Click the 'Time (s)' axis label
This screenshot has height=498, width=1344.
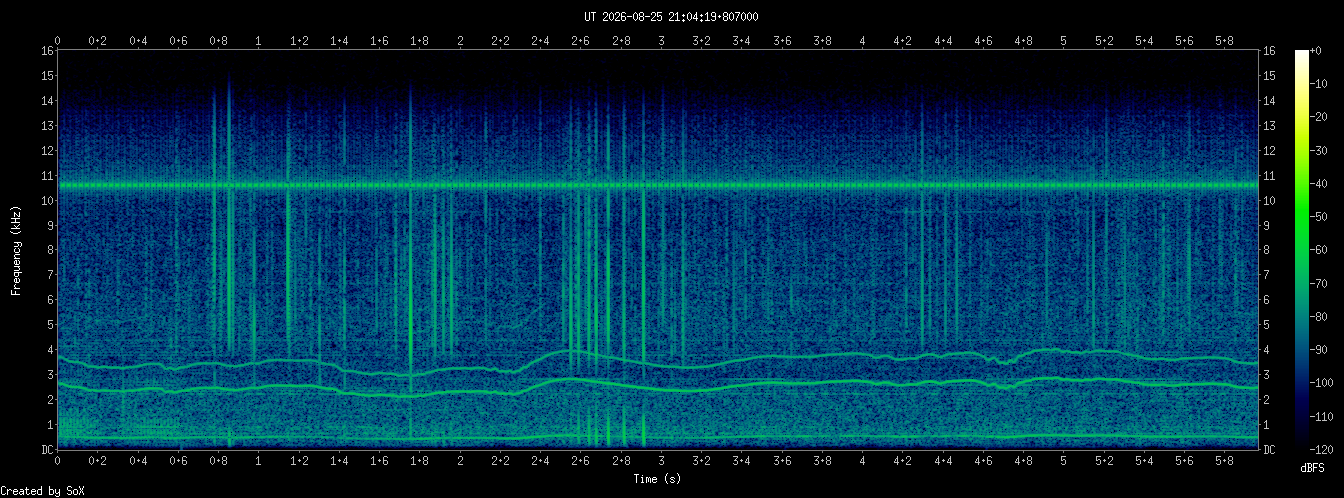(658, 479)
